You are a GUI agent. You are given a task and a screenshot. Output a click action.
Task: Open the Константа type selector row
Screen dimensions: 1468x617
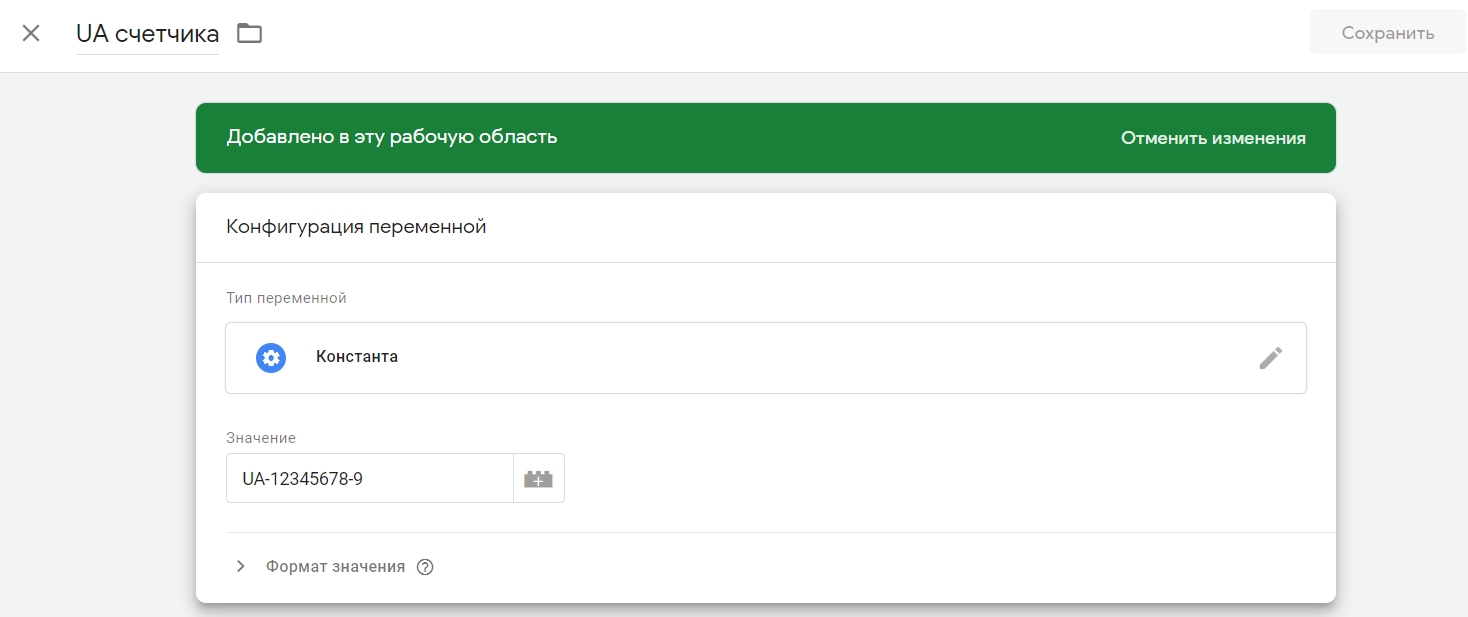765,357
